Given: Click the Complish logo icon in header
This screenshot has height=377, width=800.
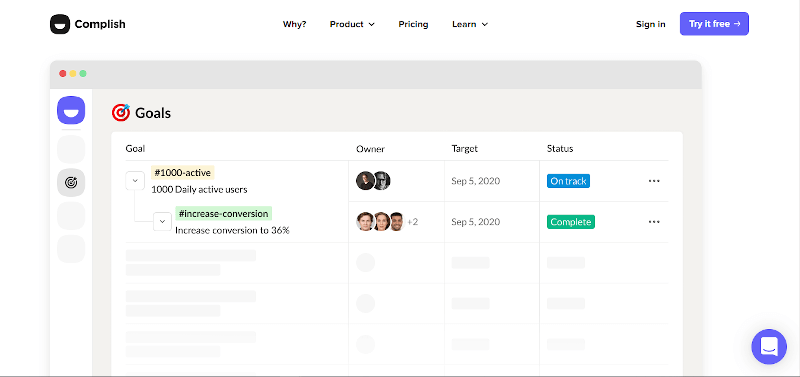Looking at the screenshot, I should click(60, 24).
